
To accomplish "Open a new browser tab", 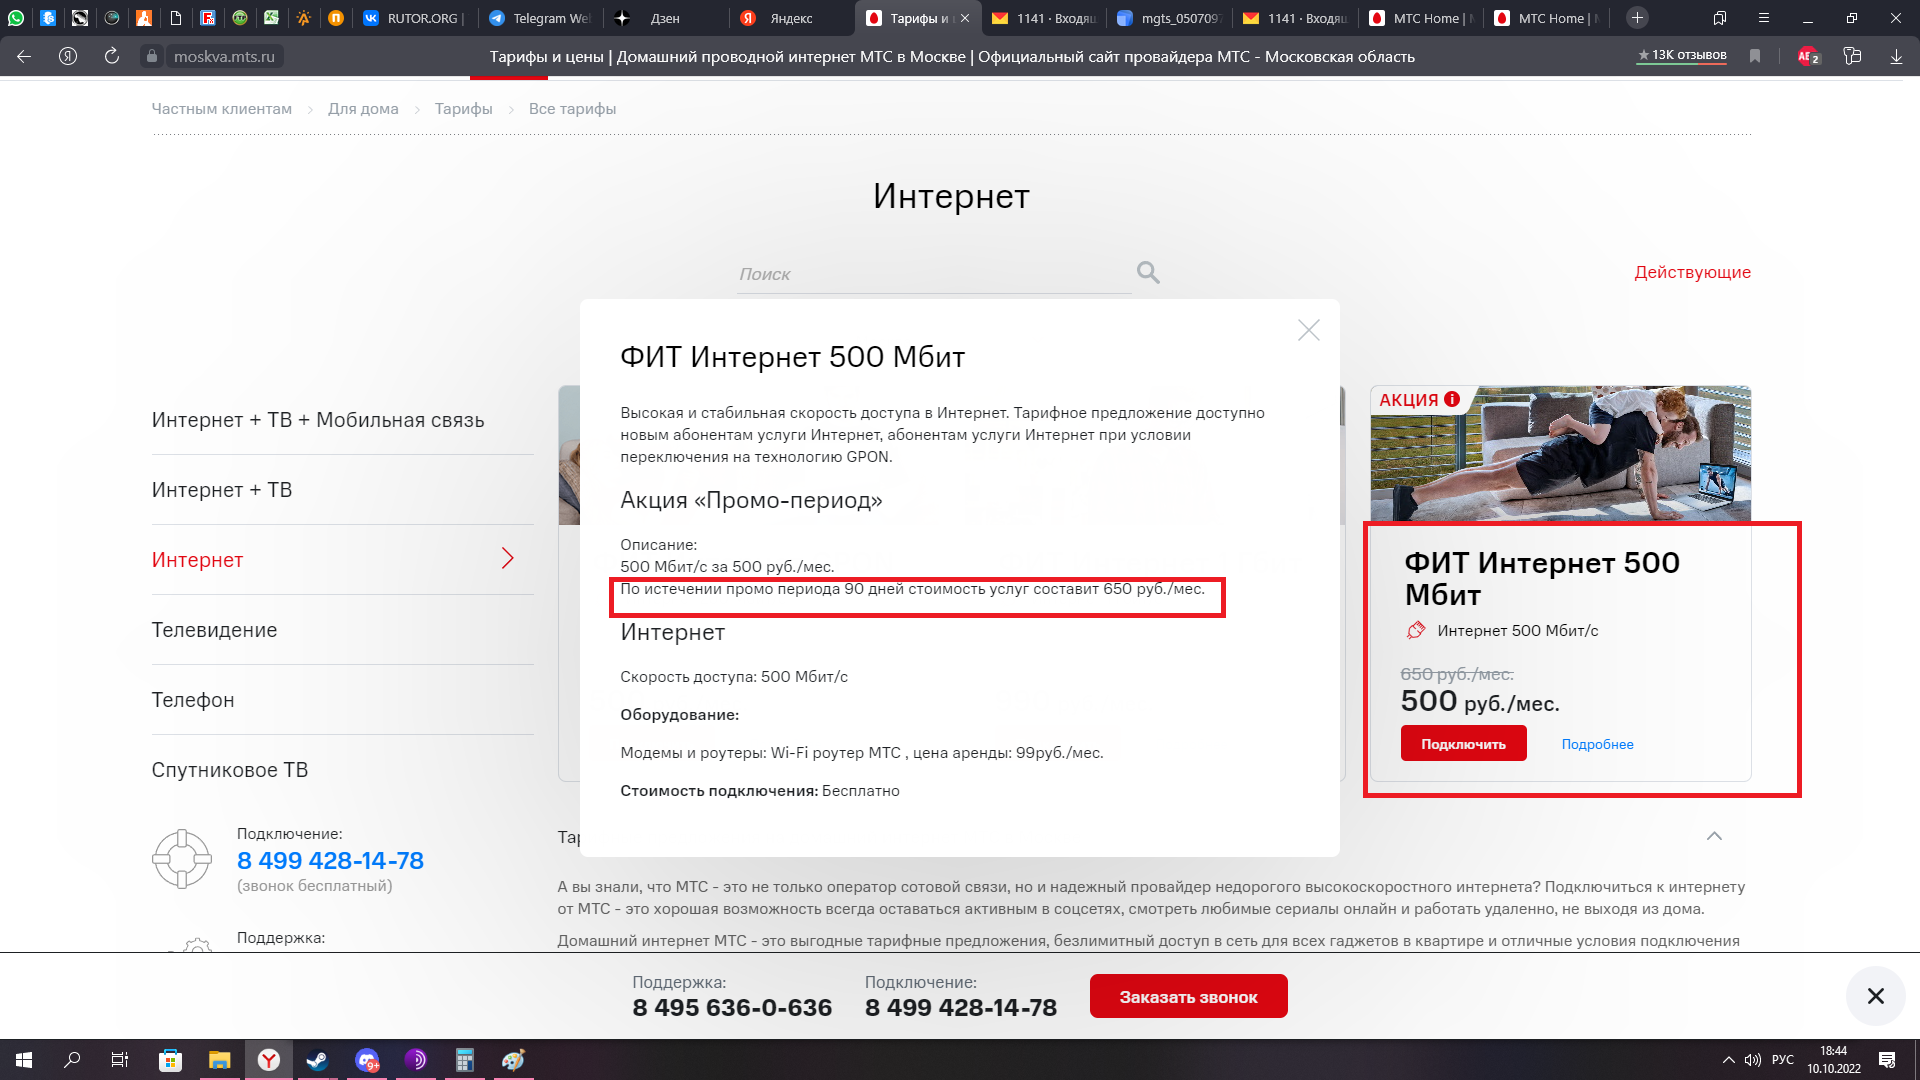I will pos(1637,18).
